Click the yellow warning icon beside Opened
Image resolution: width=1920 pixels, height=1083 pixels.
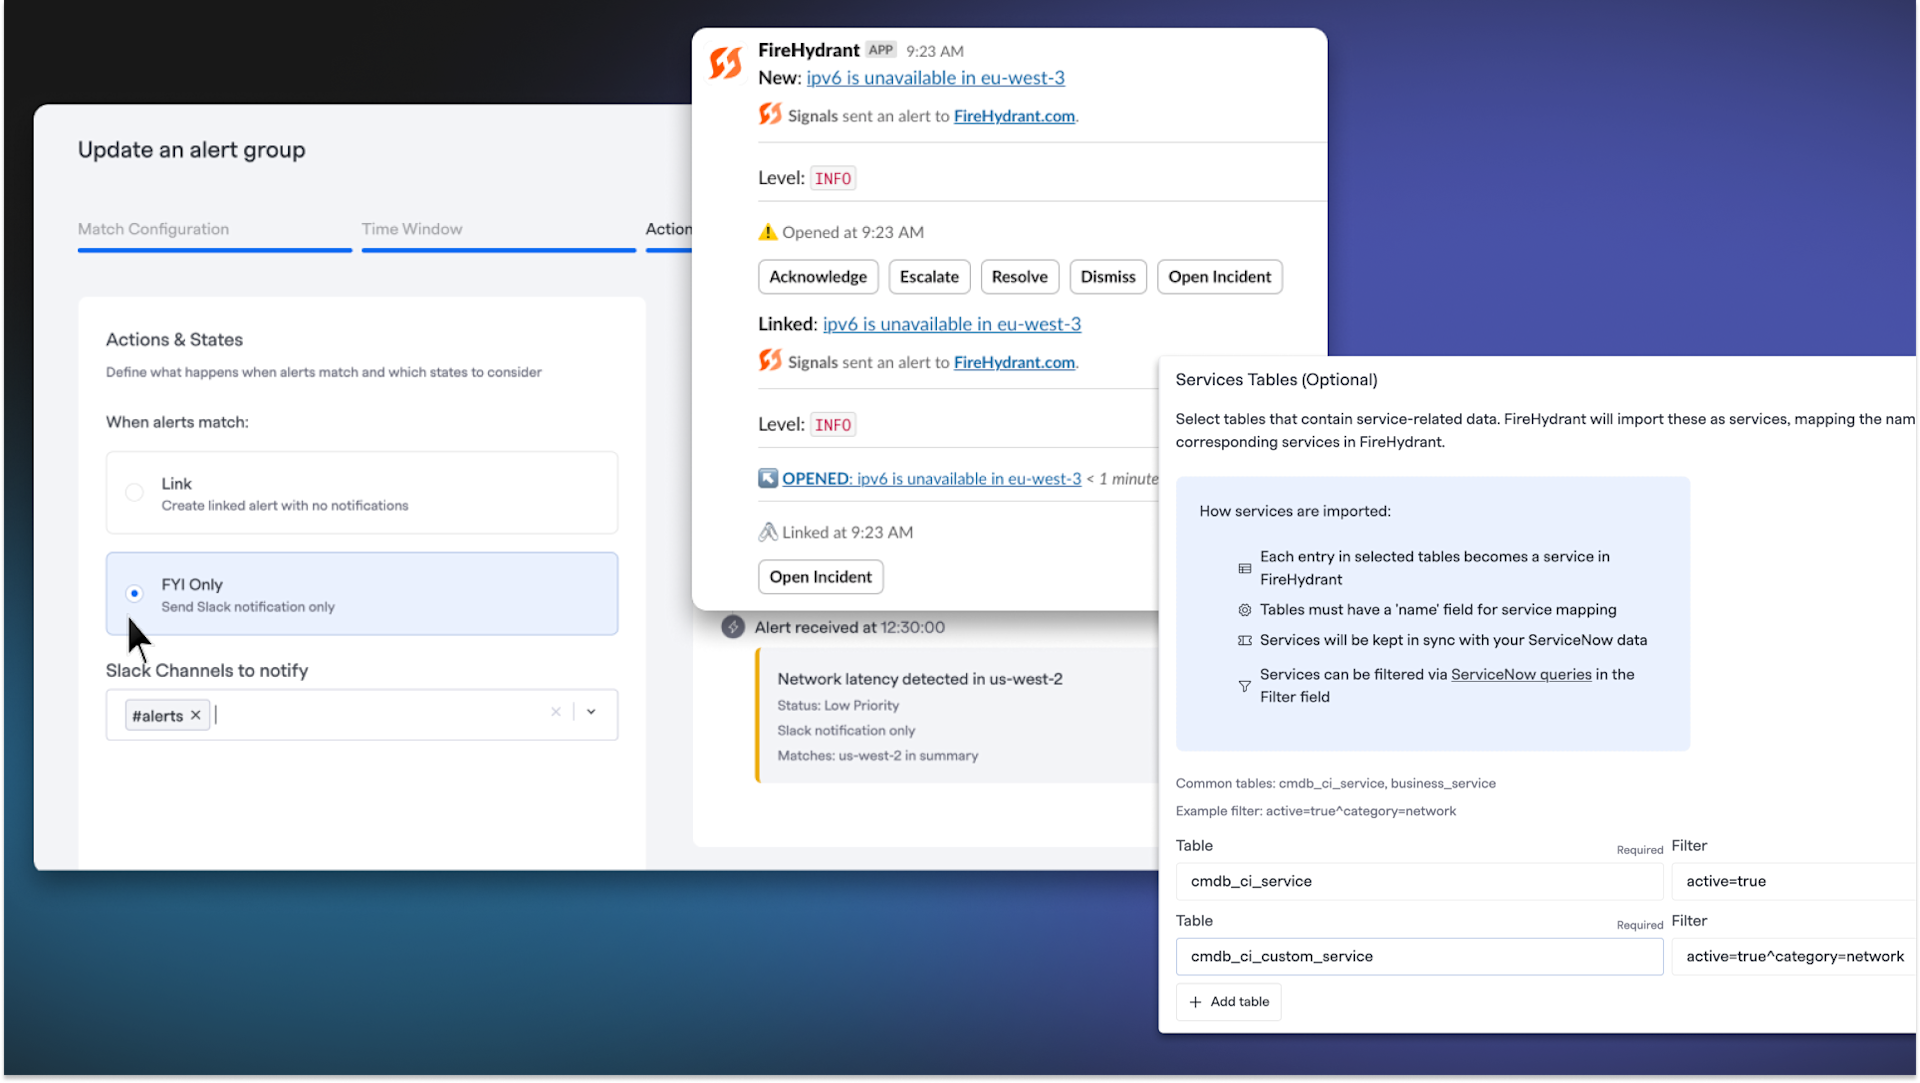767,232
